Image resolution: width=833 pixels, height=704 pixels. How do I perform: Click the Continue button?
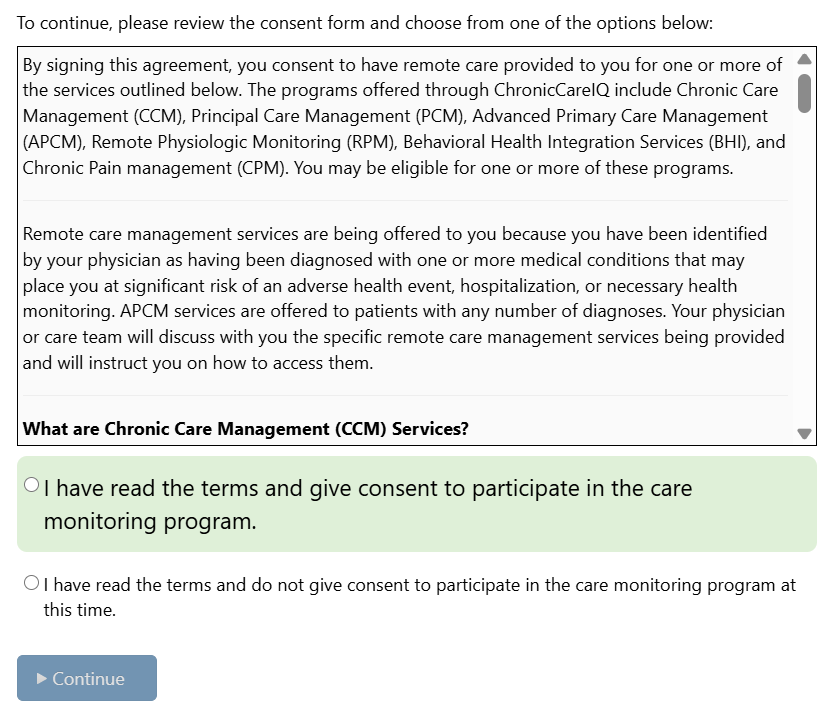(87, 678)
